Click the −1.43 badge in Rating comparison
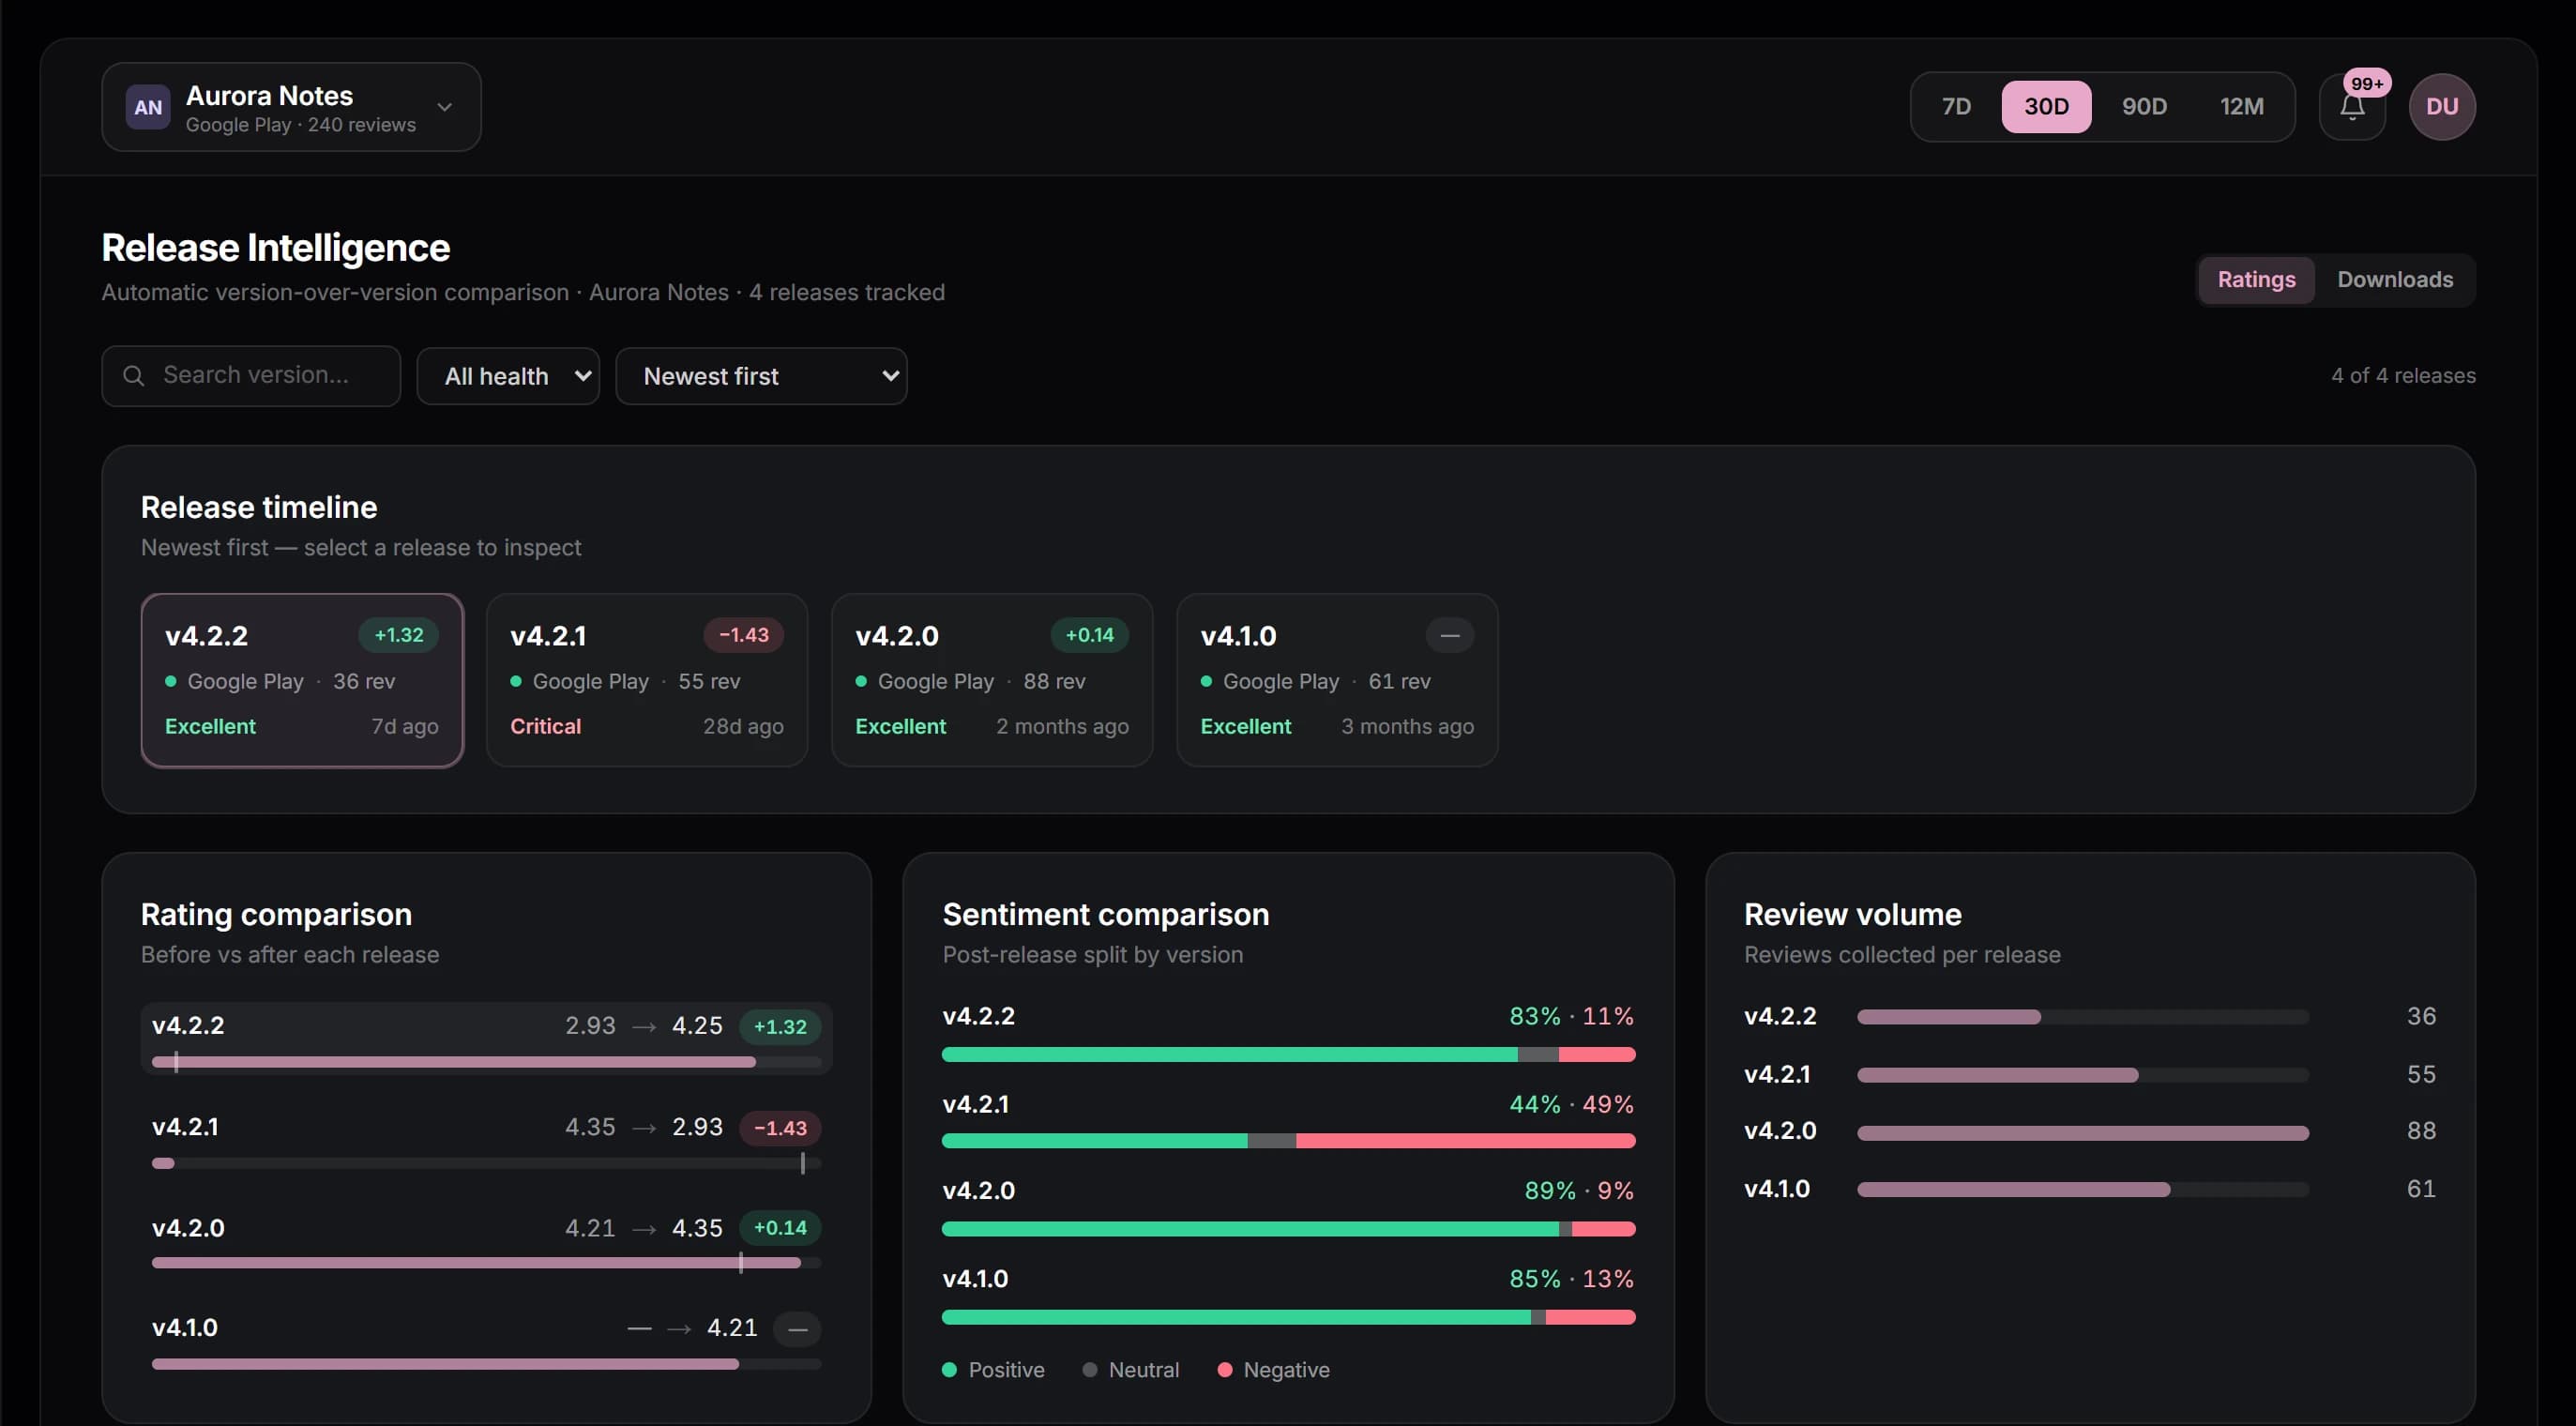This screenshot has height=1426, width=2576. (x=779, y=1129)
